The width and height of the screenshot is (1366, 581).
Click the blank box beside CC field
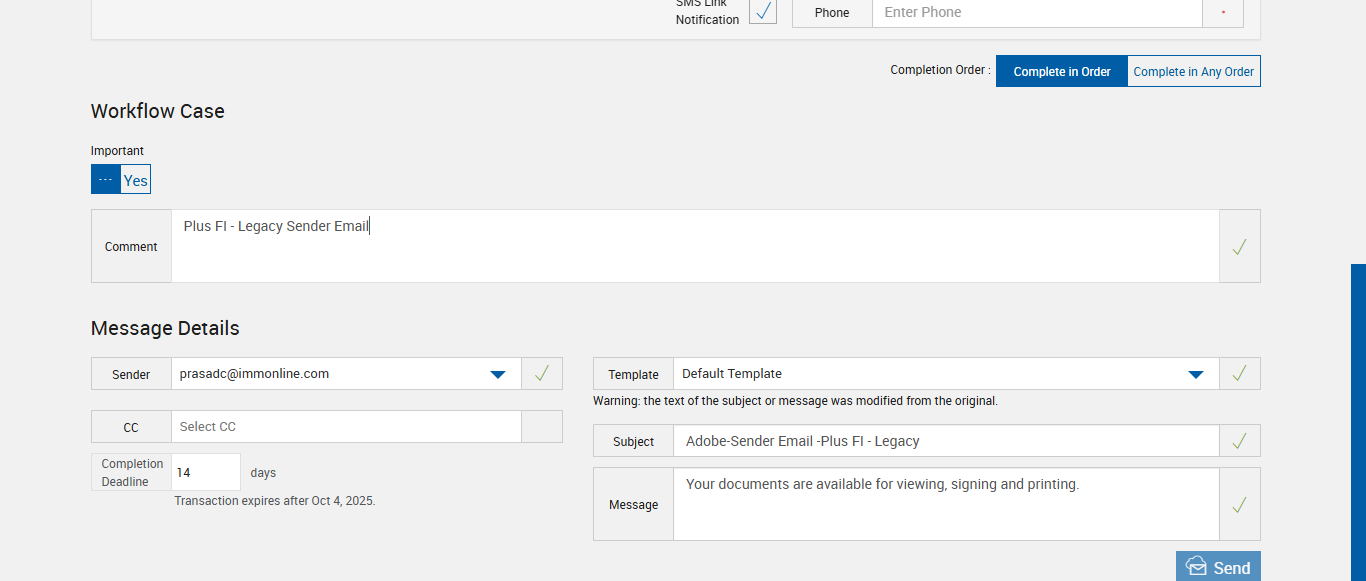click(541, 427)
